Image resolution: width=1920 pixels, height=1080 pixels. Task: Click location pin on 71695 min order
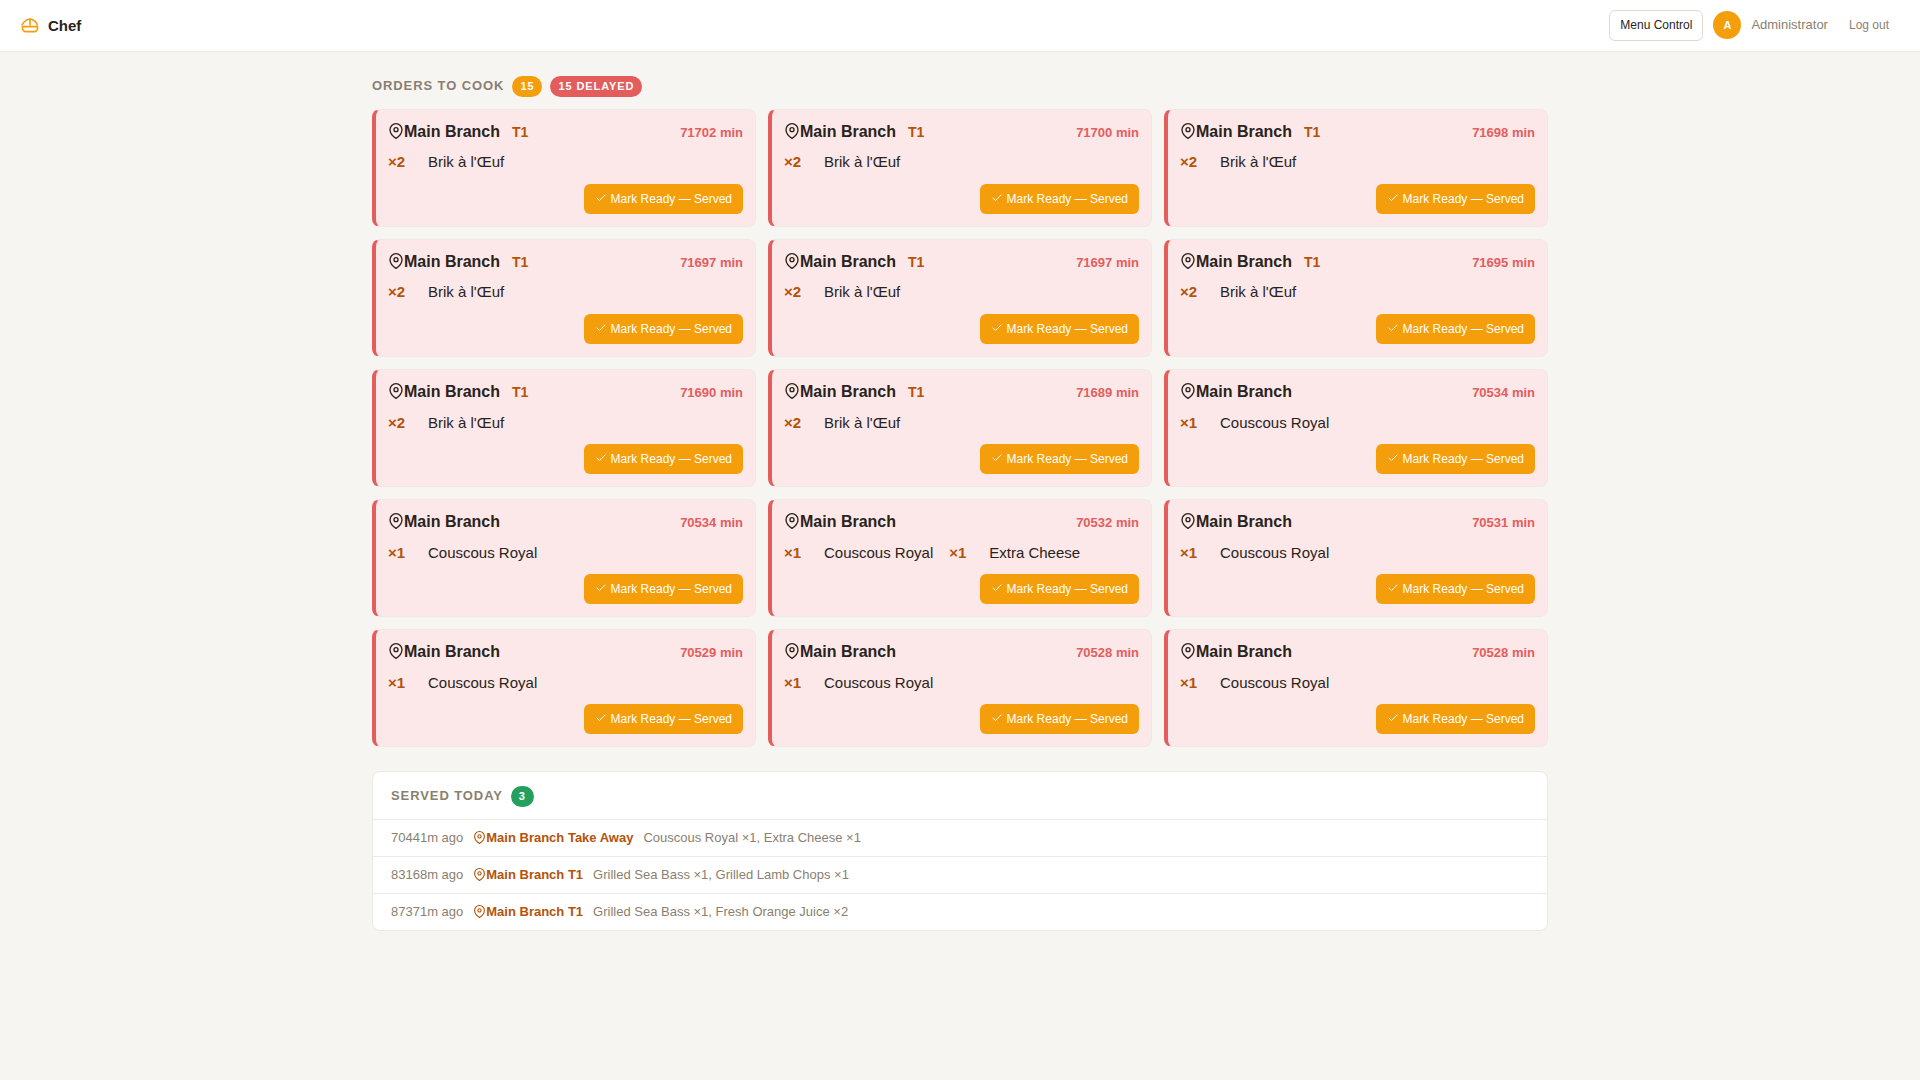pos(1188,261)
